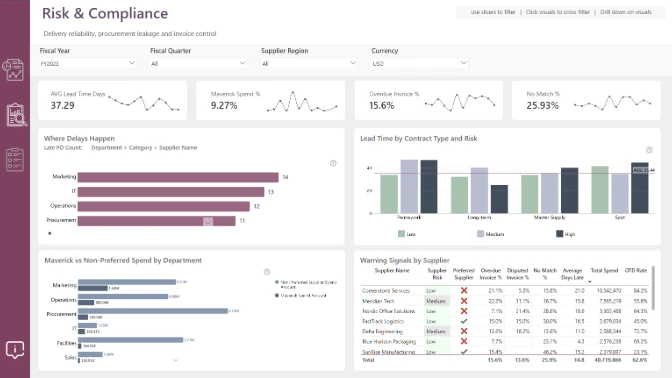Click the AVG Lead Time Days card
Screen dimensions: 672x378
[112, 100]
